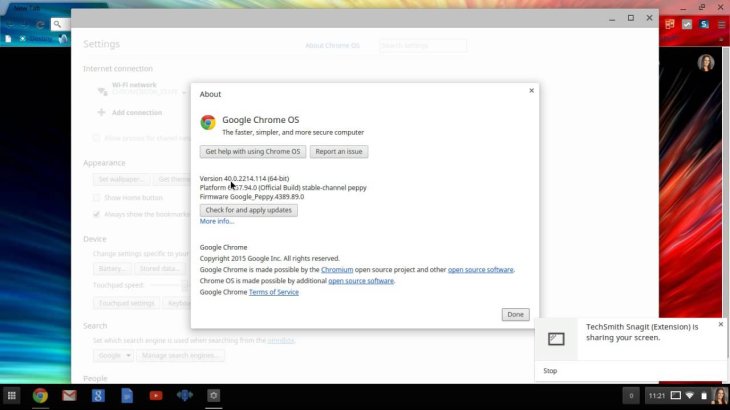730x410 pixels.
Task: Open Wi-Fi status in the system tray
Action: pyautogui.click(x=689, y=396)
